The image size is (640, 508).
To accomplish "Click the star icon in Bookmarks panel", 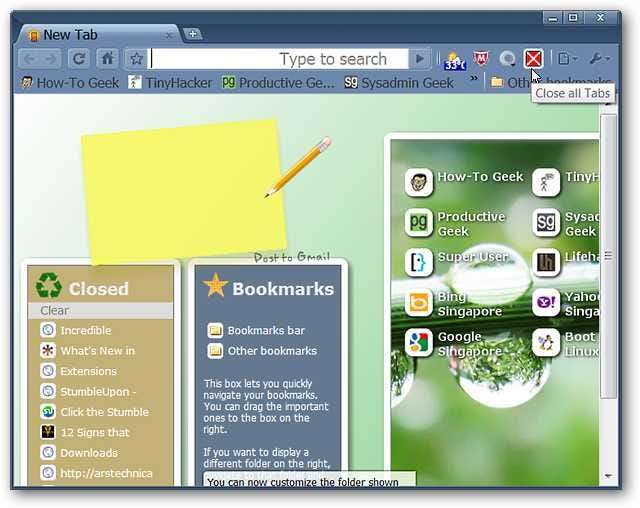I will pos(216,285).
